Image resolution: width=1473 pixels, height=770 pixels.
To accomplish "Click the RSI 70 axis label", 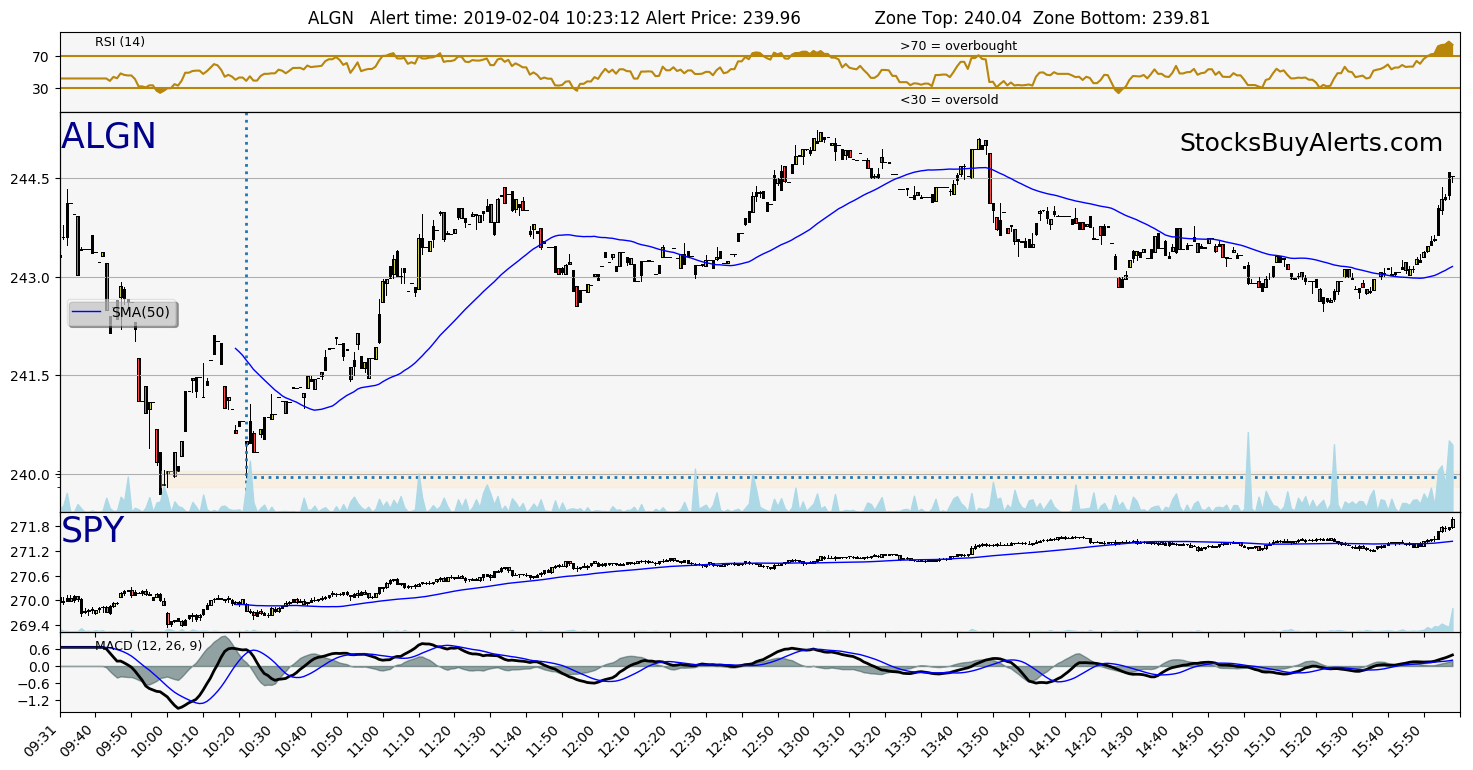I will (x=40, y=58).
